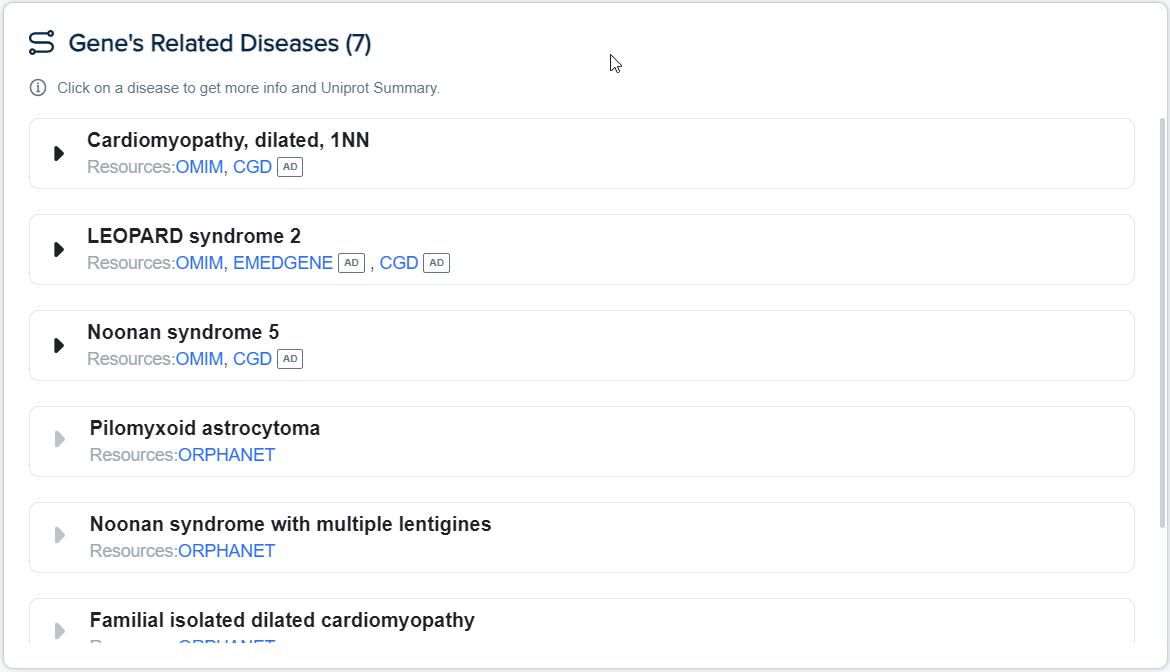Open CGD link under Noonan syndrome 5
1170x672 pixels.
[x=252, y=359]
